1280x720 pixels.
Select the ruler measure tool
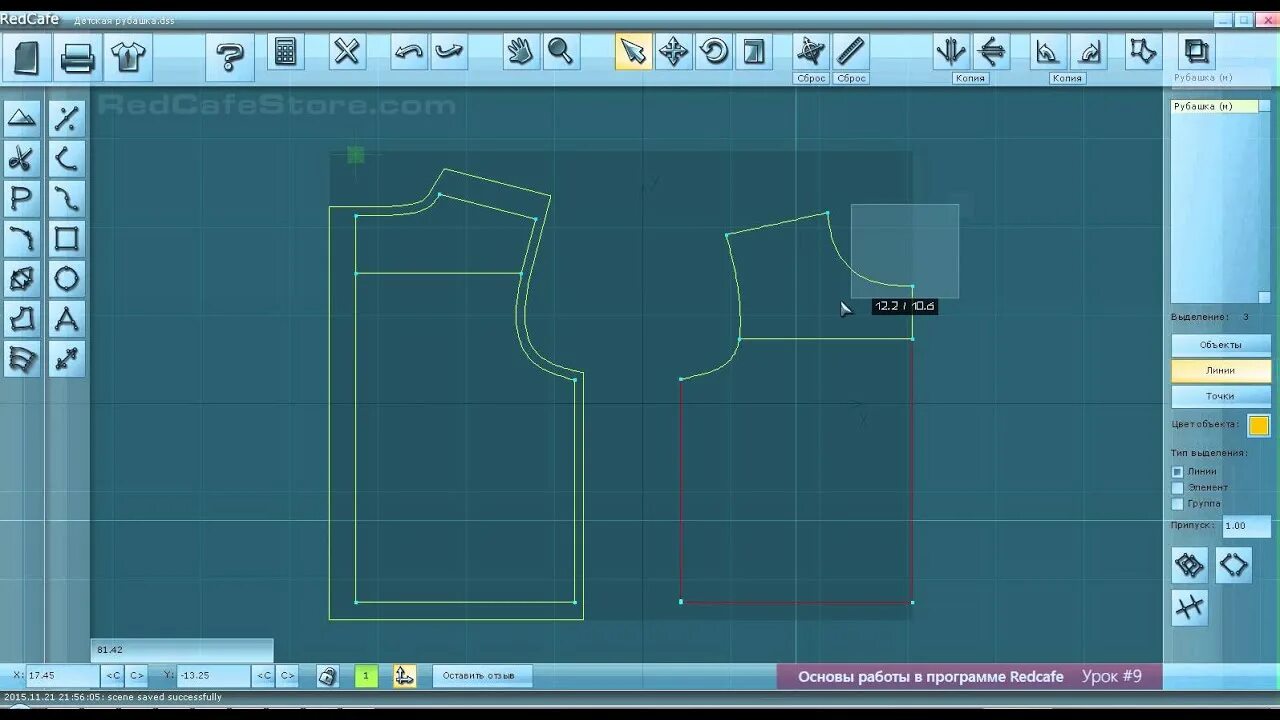[x=850, y=52]
